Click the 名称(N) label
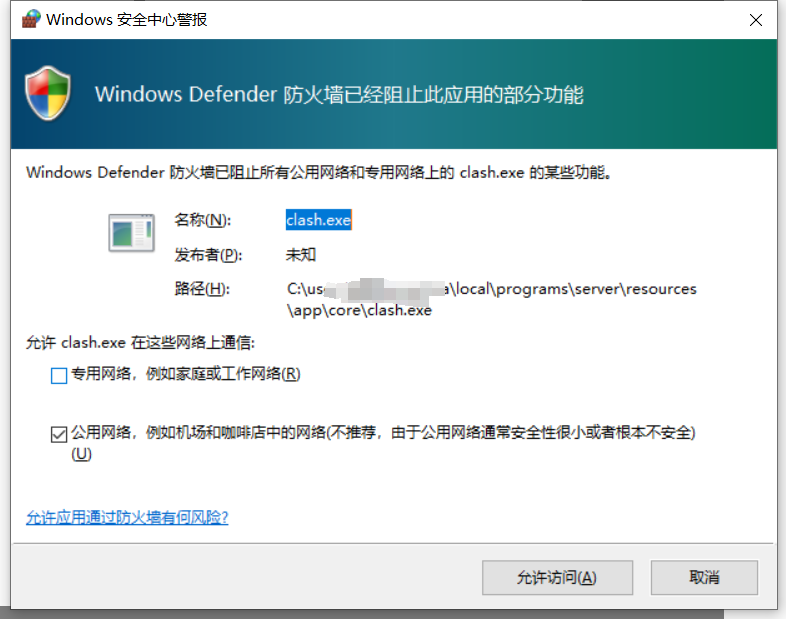This screenshot has height=619, width=786. point(203,220)
